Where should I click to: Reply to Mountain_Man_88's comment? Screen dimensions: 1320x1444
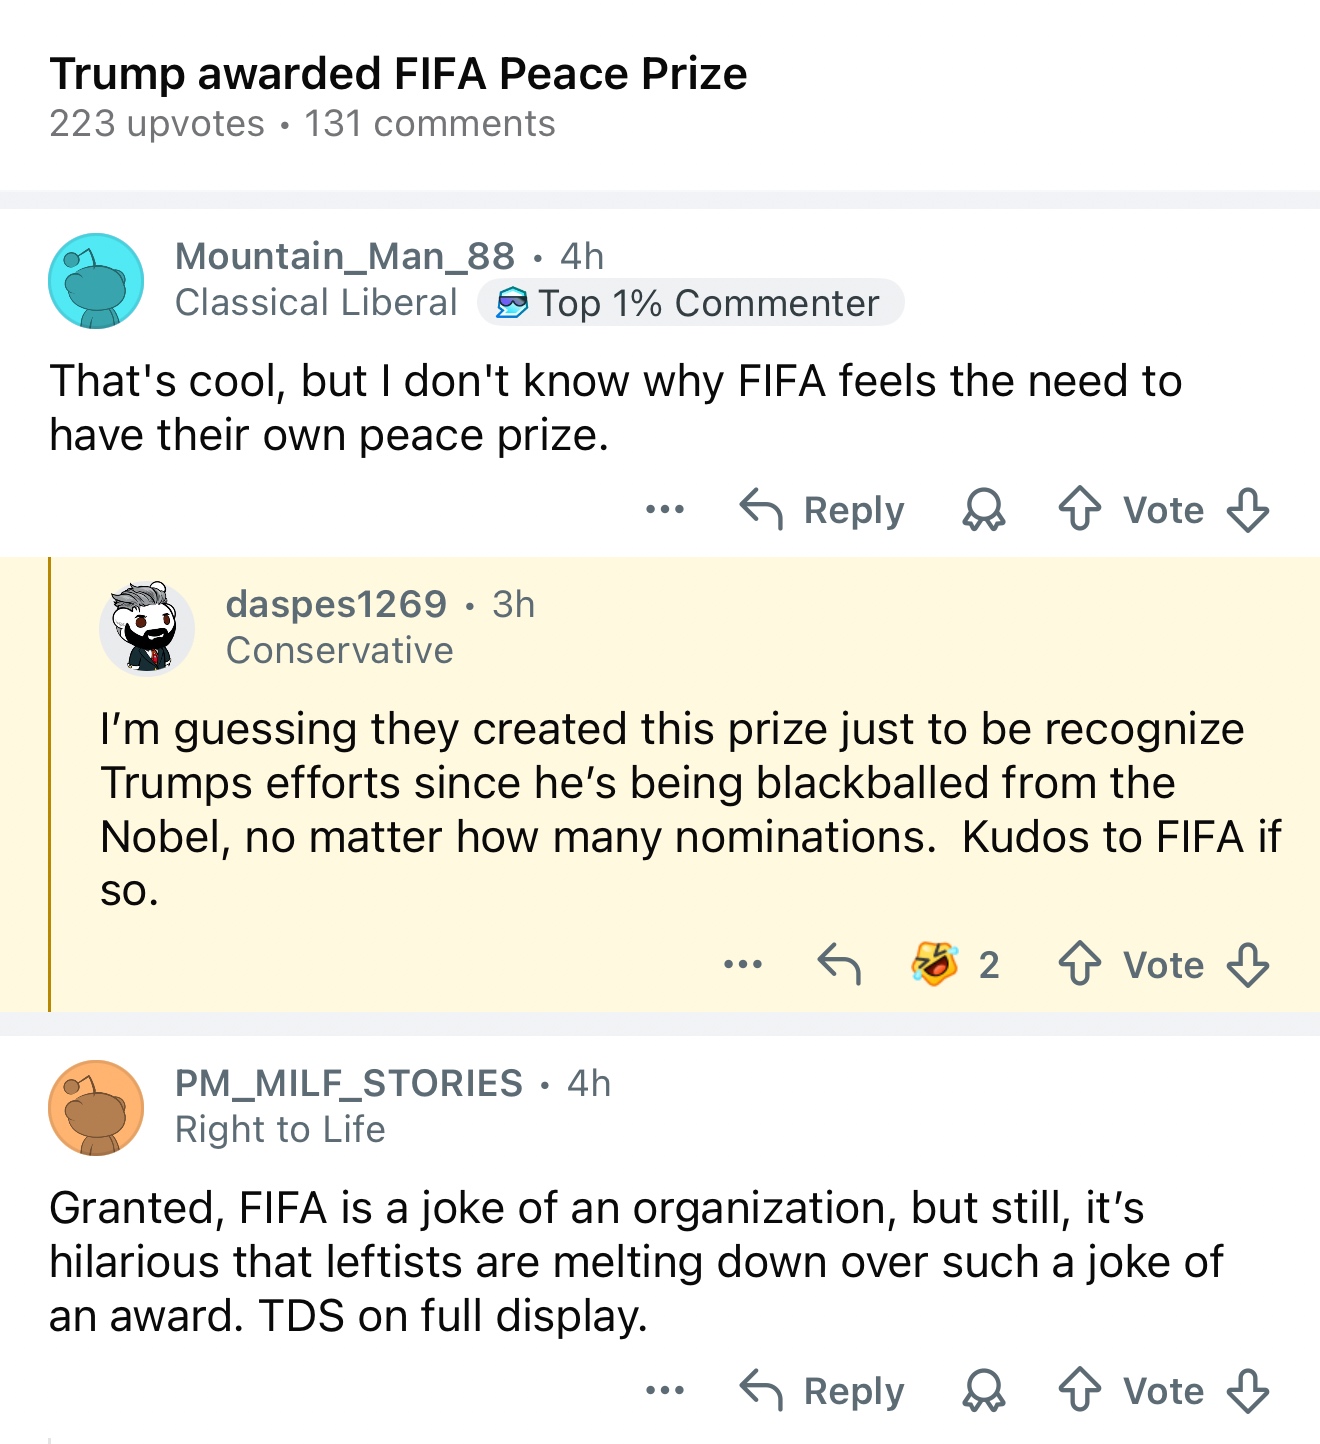[x=822, y=509]
